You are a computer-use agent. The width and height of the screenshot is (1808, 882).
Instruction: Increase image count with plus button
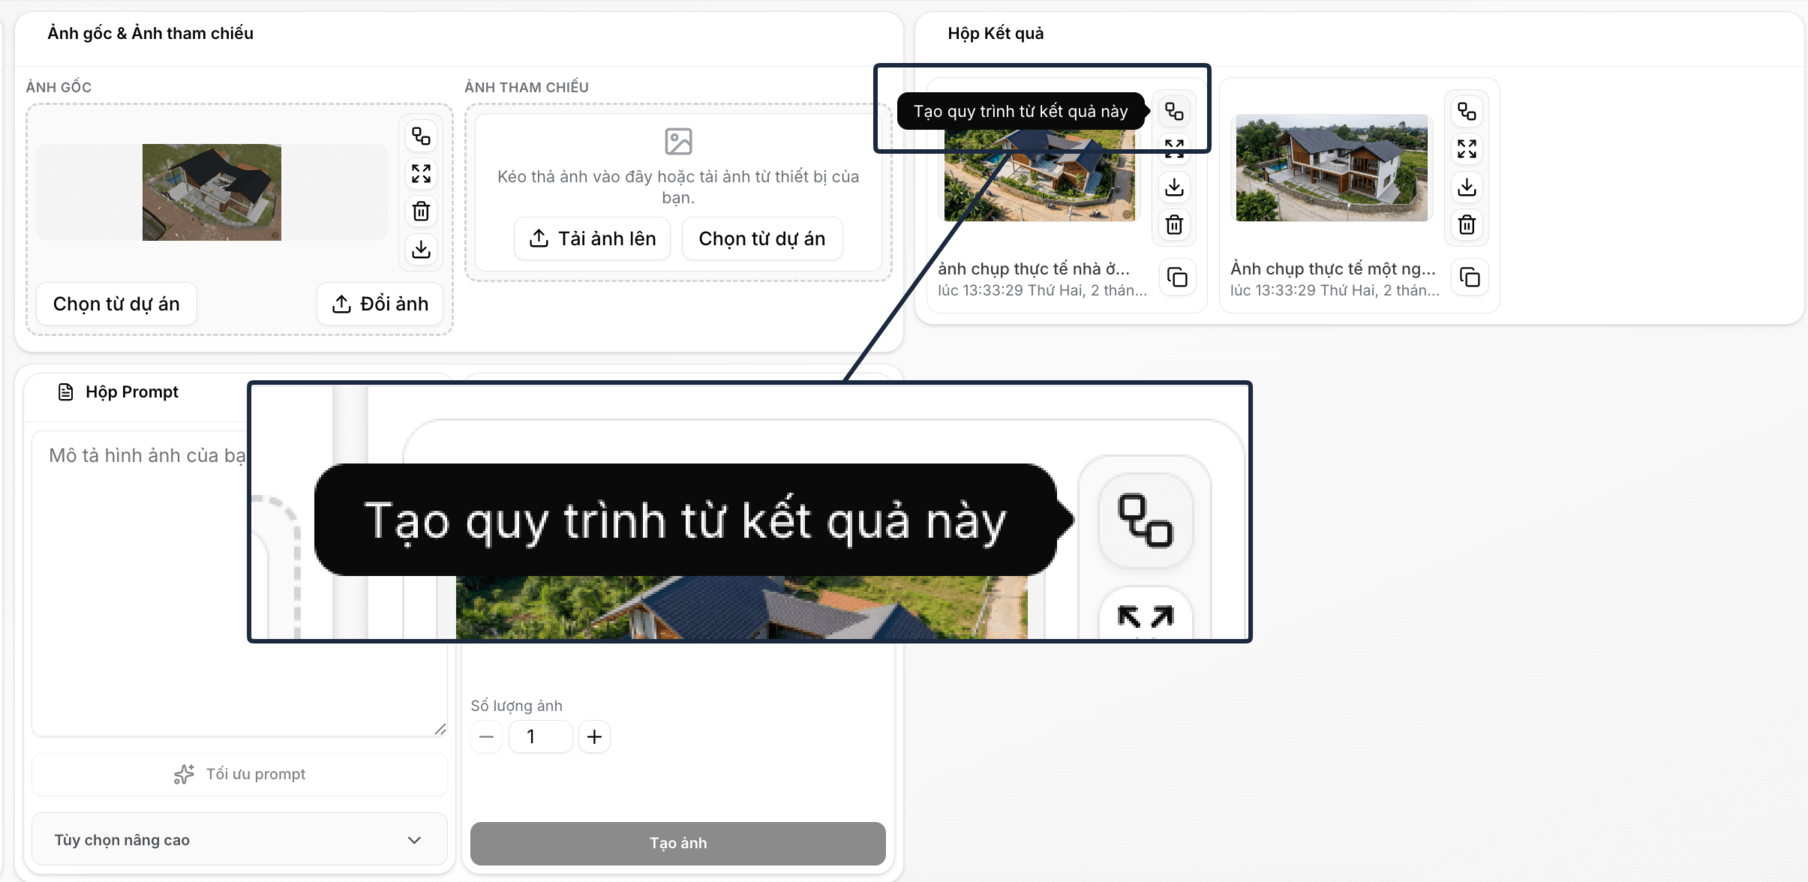[594, 737]
